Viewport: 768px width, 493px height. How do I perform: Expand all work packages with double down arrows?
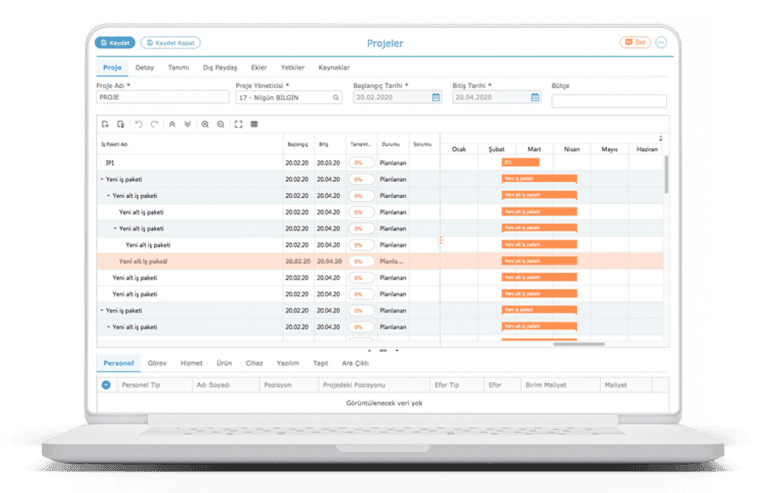(187, 124)
